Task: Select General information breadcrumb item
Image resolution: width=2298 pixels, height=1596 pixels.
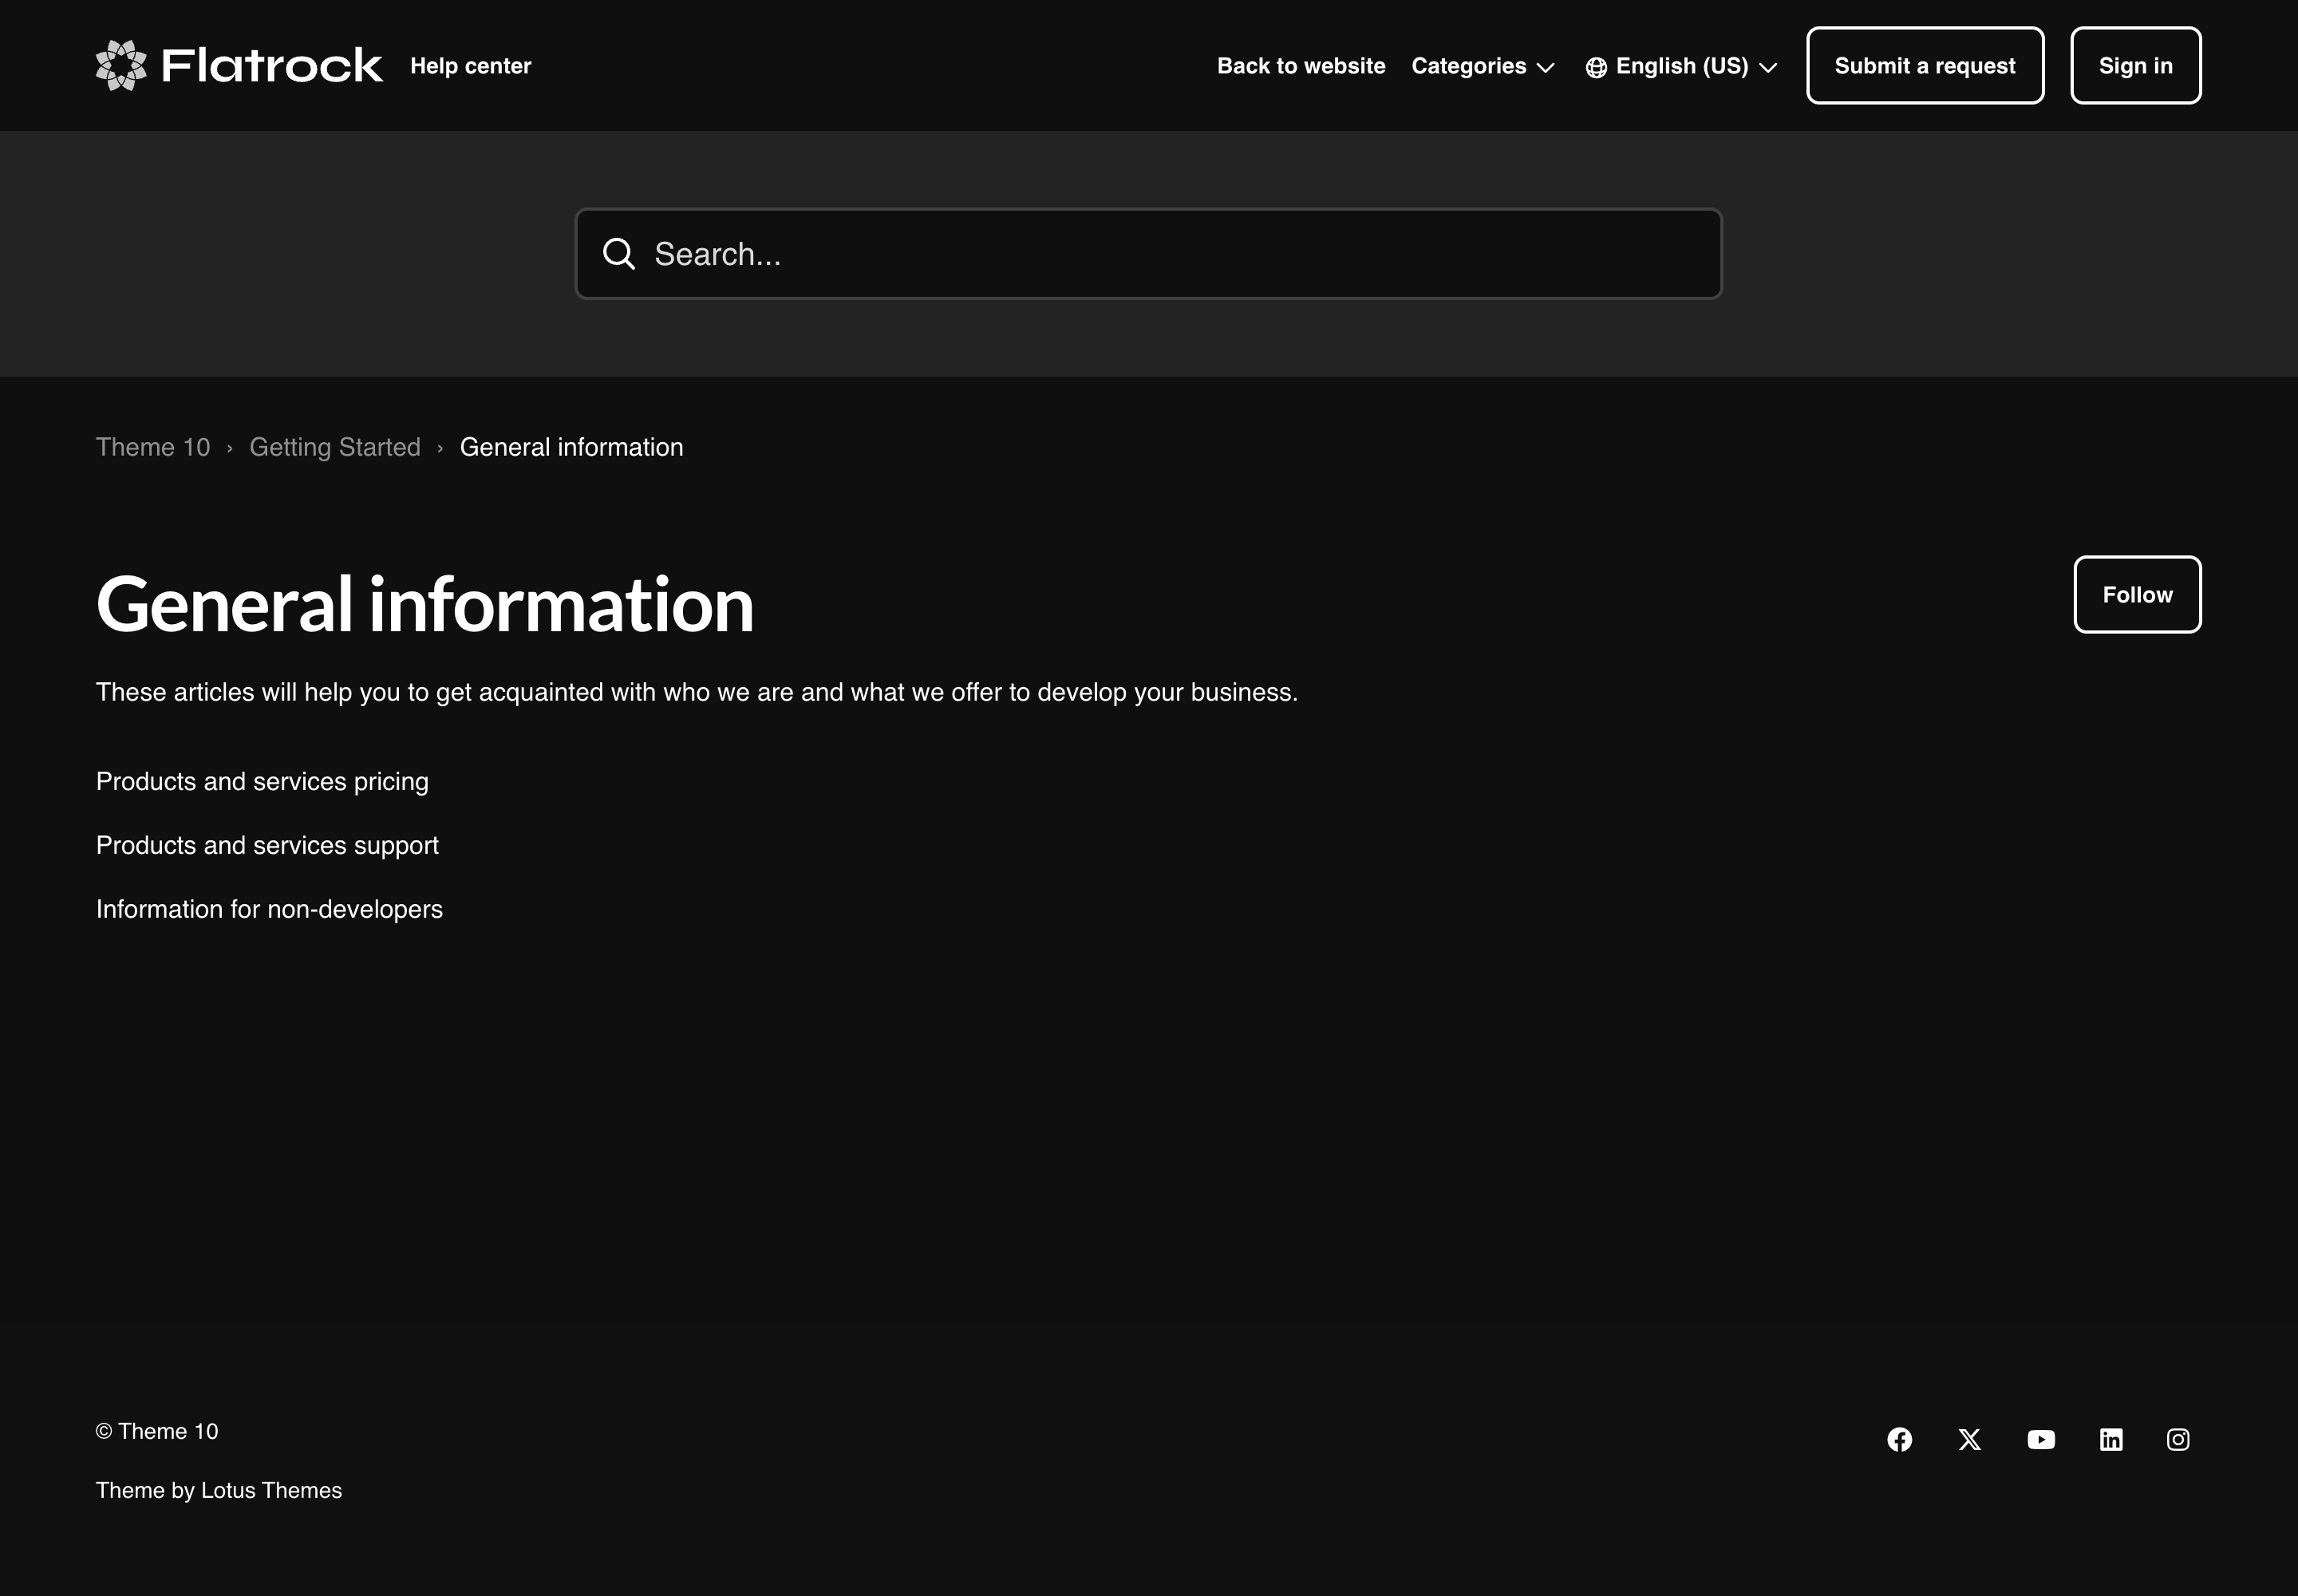Action: (x=571, y=447)
